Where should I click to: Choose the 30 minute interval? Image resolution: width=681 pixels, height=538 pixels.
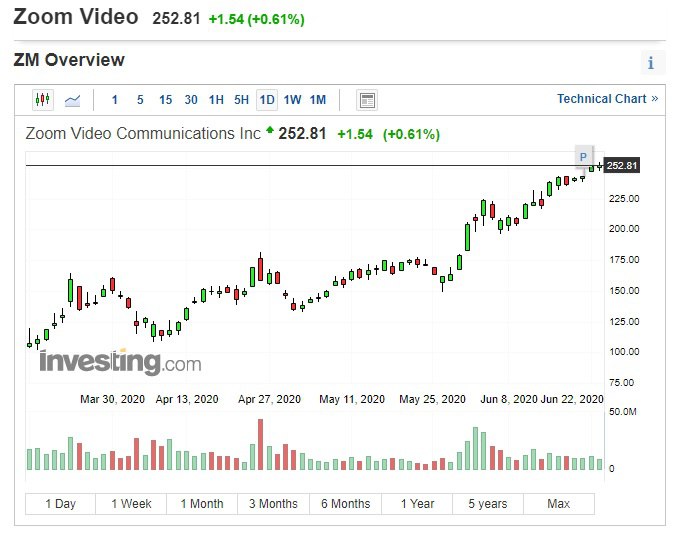191,100
